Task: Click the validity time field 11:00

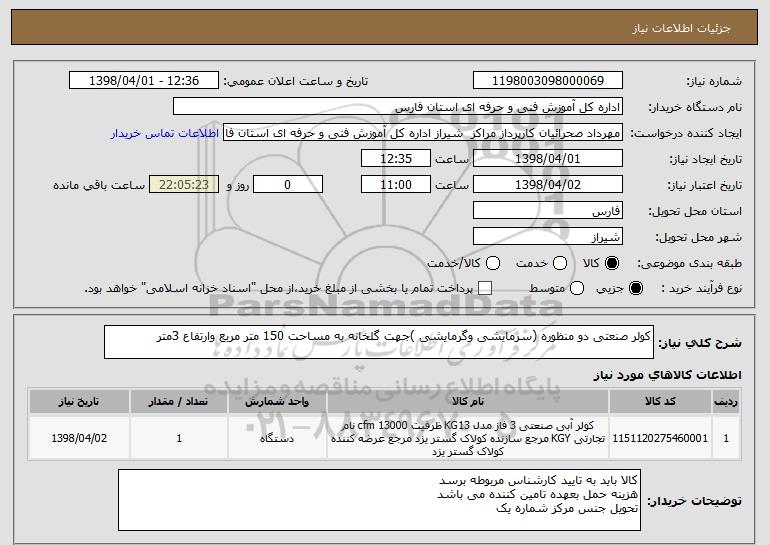Action: 396,185
